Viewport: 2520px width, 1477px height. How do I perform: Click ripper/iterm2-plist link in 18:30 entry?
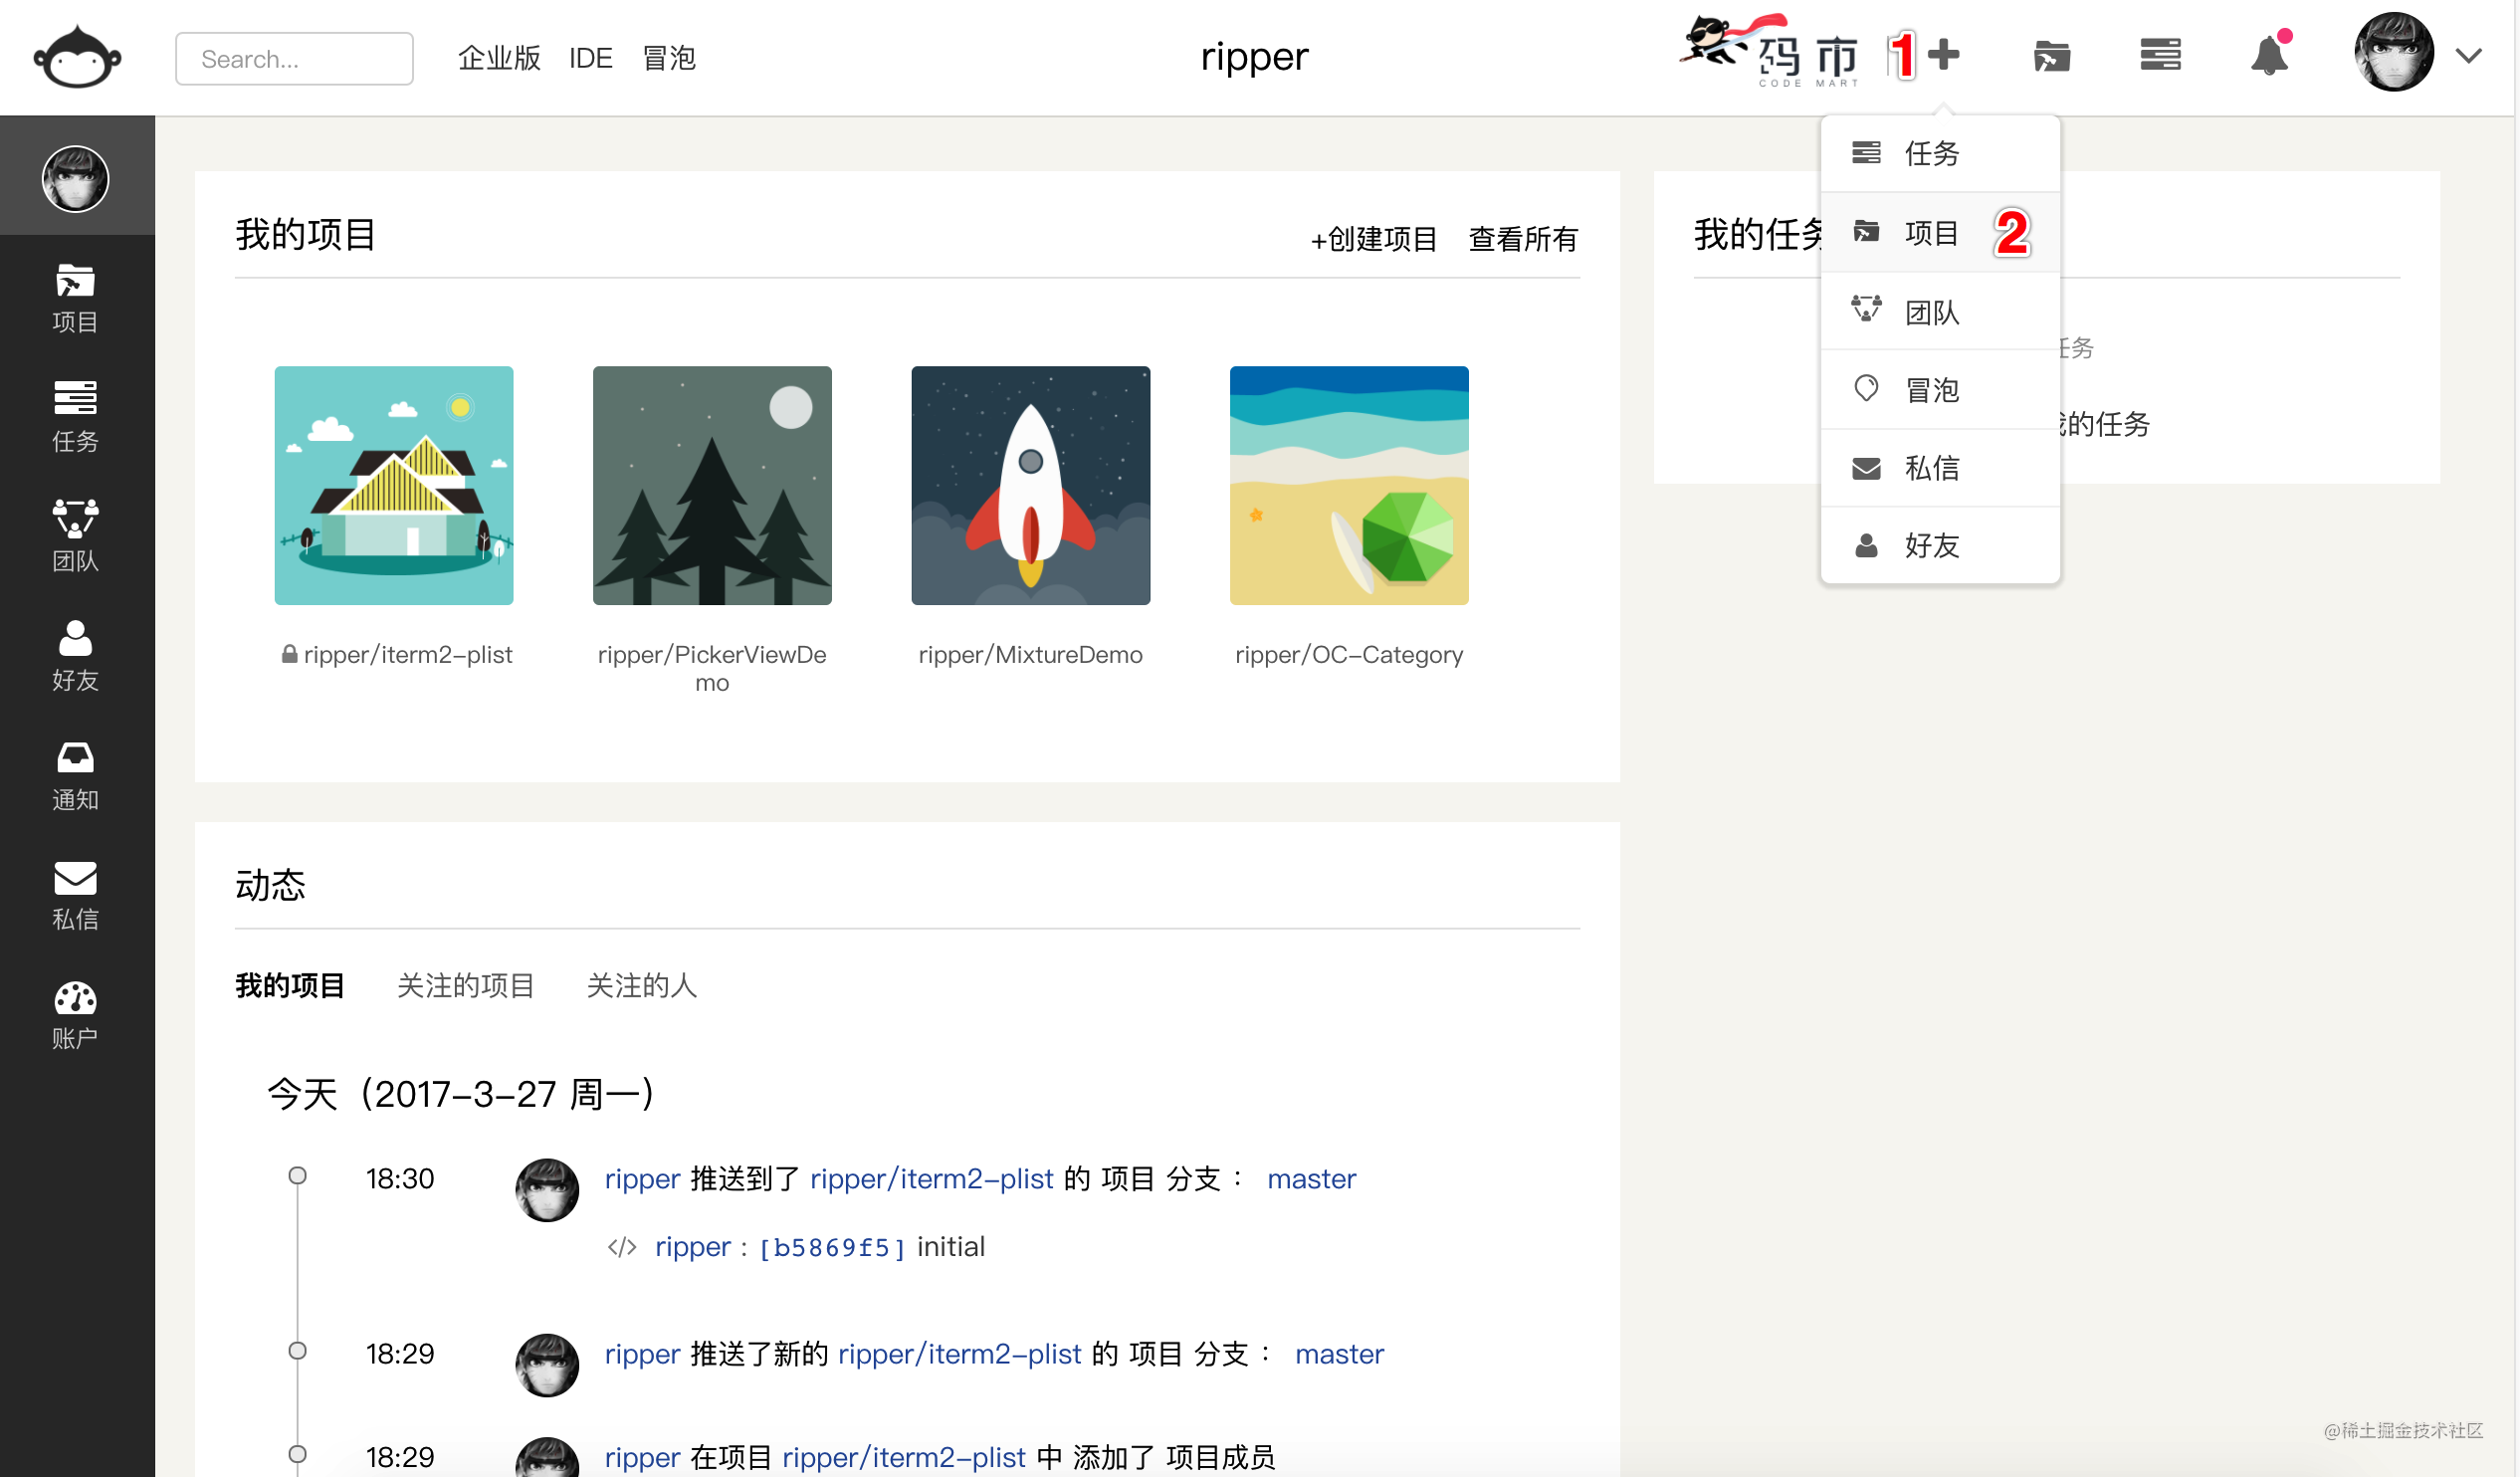[x=931, y=1178]
